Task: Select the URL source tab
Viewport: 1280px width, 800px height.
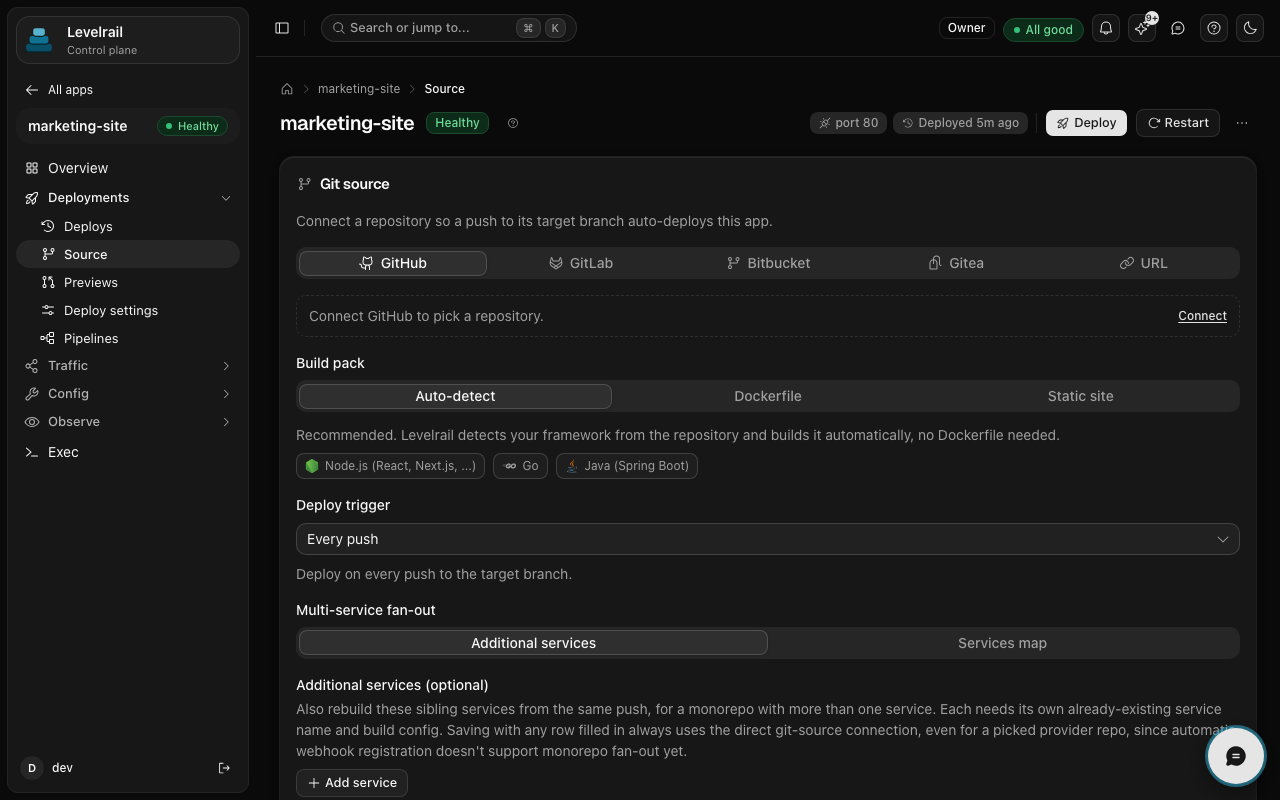Action: [x=1143, y=263]
